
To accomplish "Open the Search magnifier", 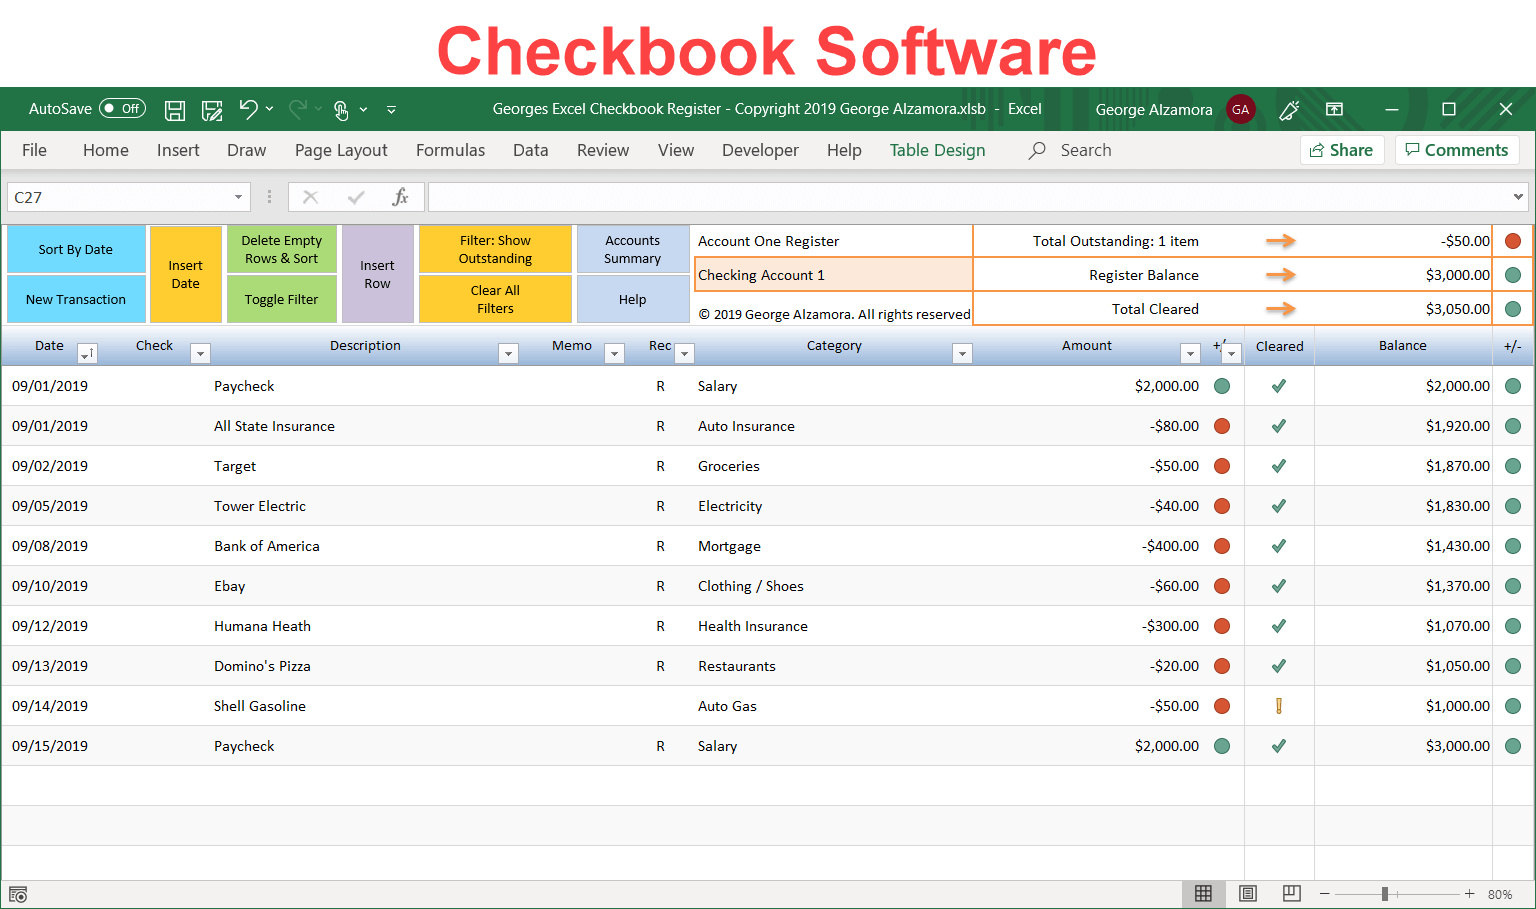I will pos(1036,150).
